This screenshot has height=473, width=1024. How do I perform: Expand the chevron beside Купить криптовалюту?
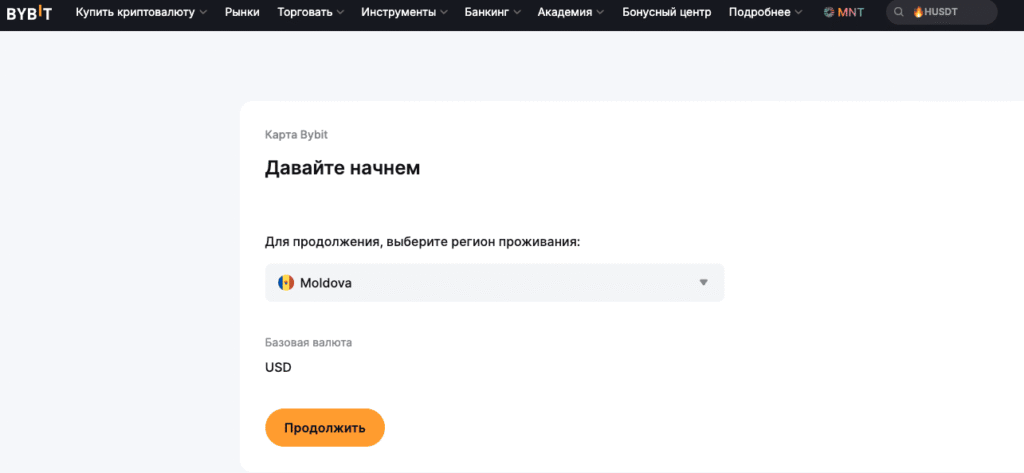click(203, 12)
